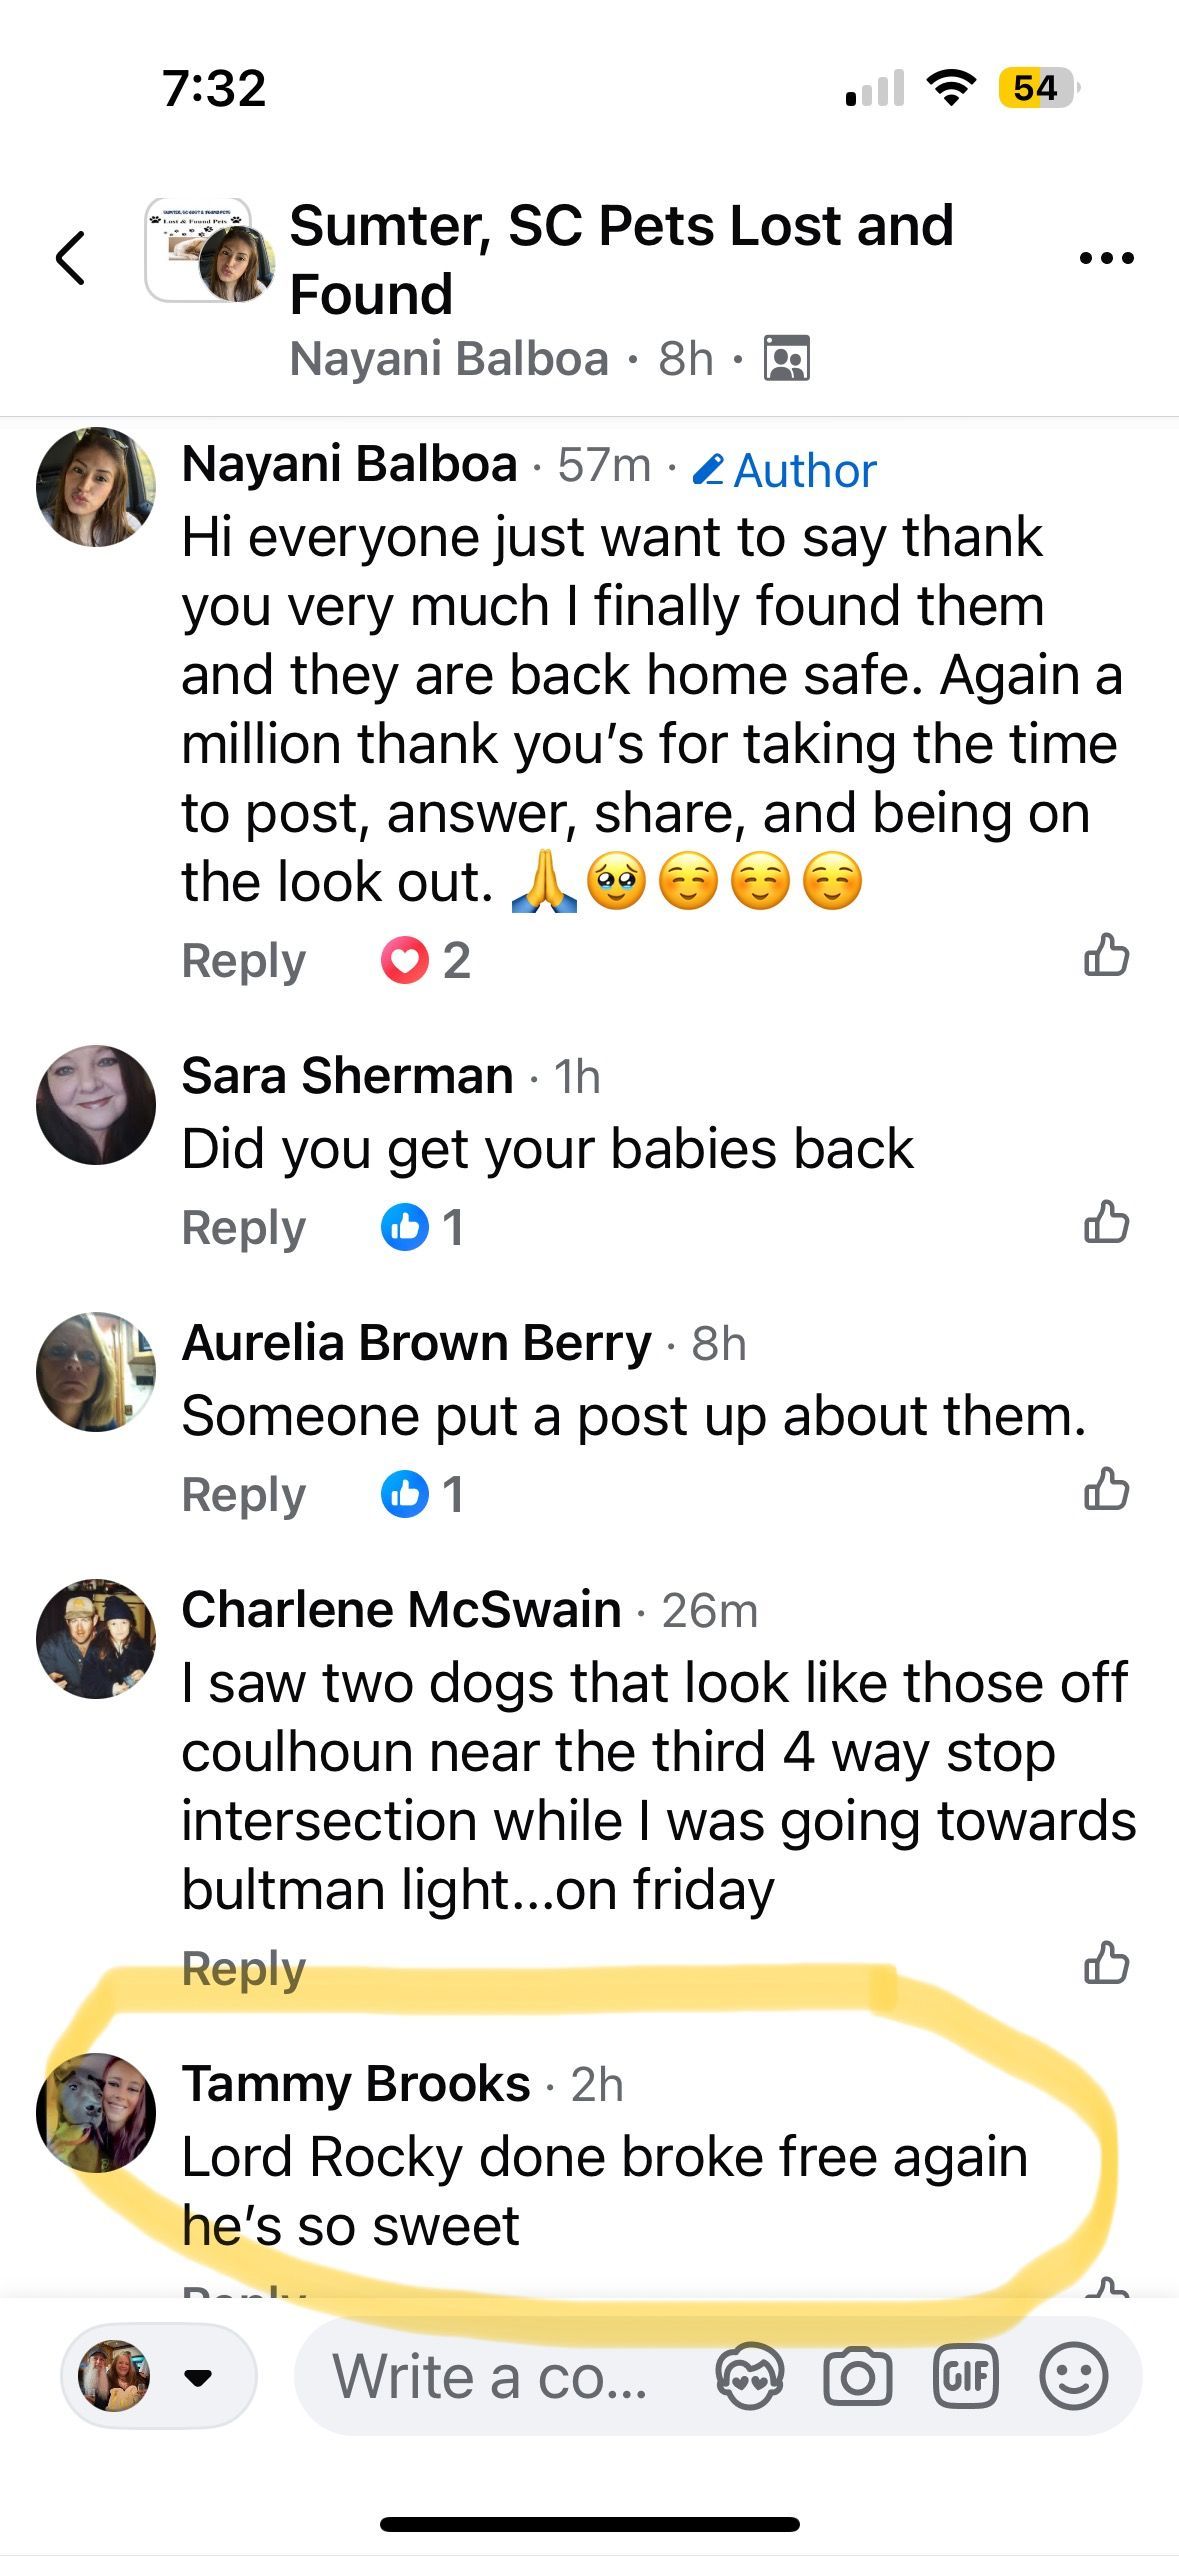This screenshot has height=2556, width=1179.
Task: Reply to Sara Sherman's comment
Action: pos(243,1228)
